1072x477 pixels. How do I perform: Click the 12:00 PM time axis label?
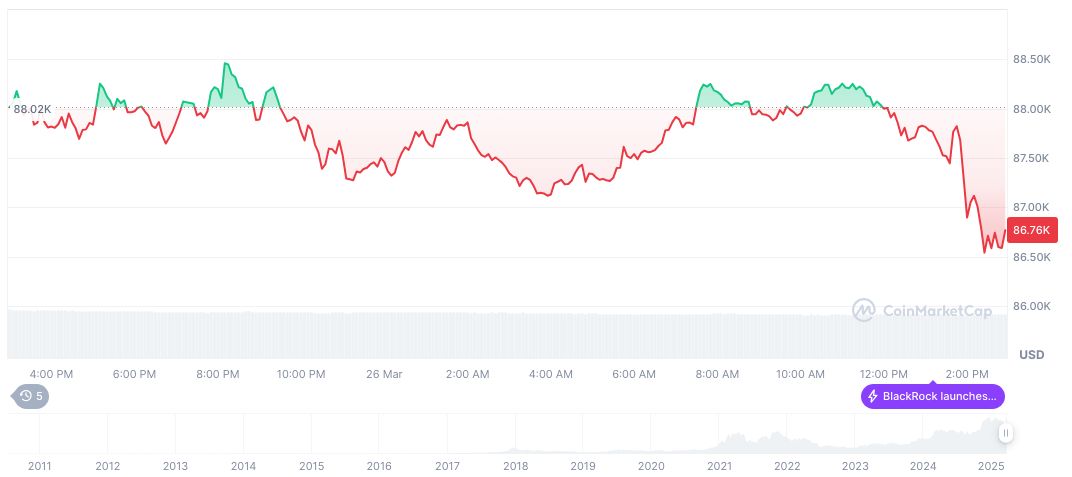[884, 374]
